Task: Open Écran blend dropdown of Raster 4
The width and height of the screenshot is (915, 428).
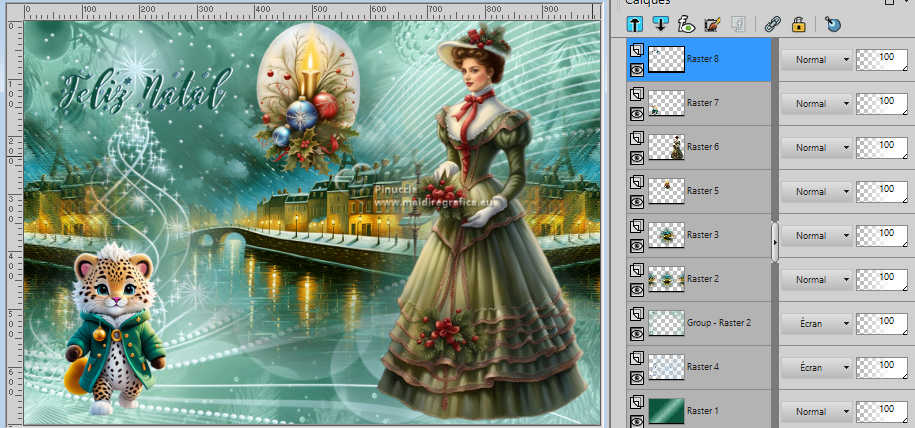Action: click(x=816, y=368)
